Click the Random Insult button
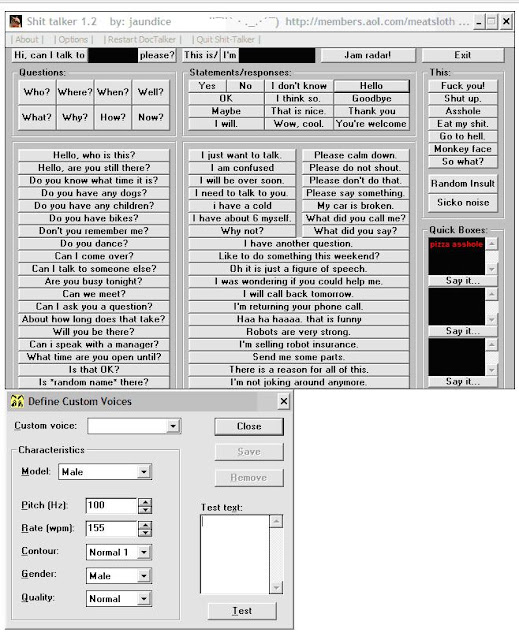The image size is (519, 640). 463,184
